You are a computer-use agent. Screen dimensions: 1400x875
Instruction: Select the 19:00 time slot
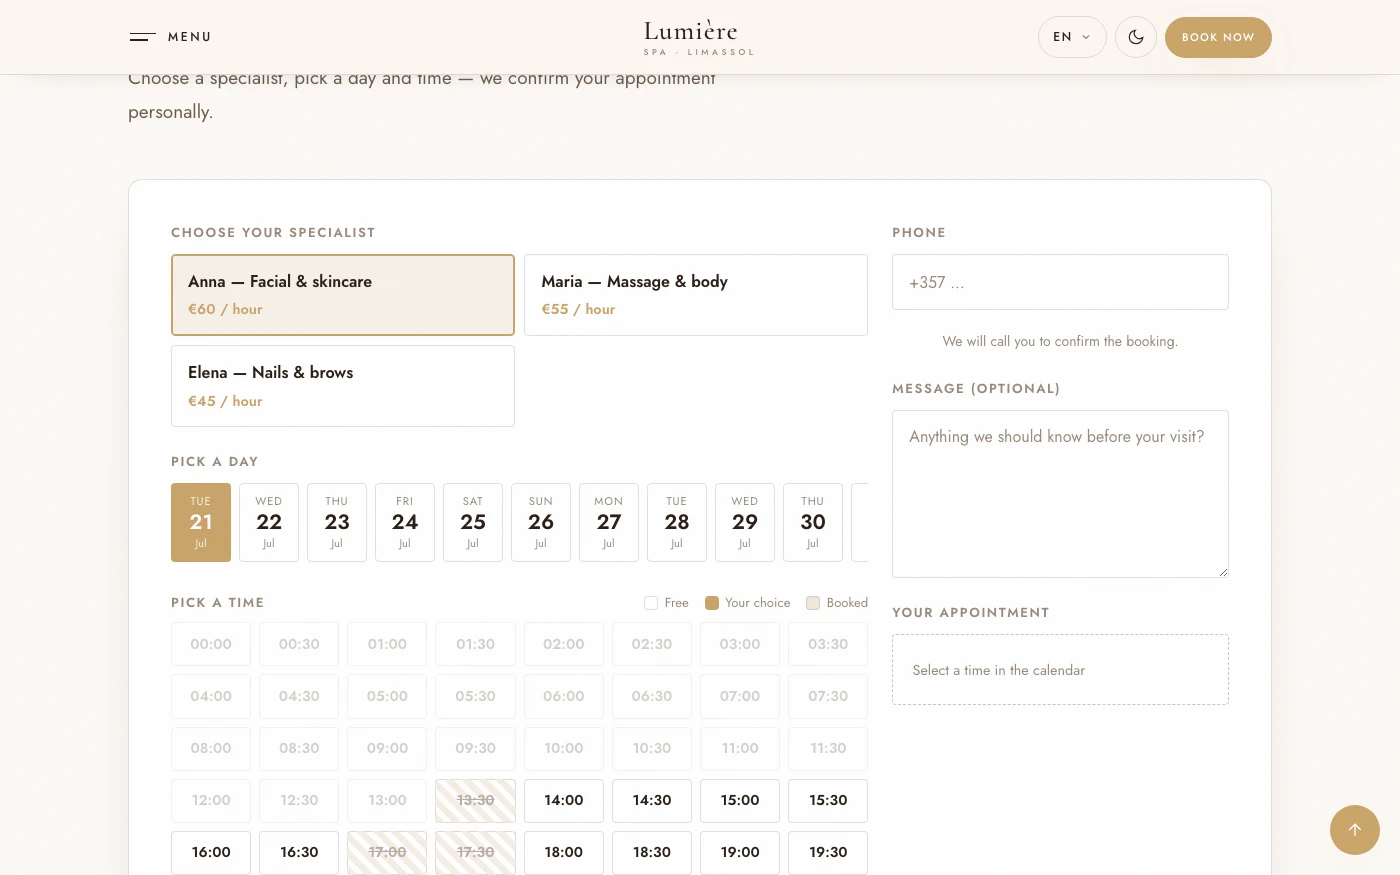coord(740,852)
